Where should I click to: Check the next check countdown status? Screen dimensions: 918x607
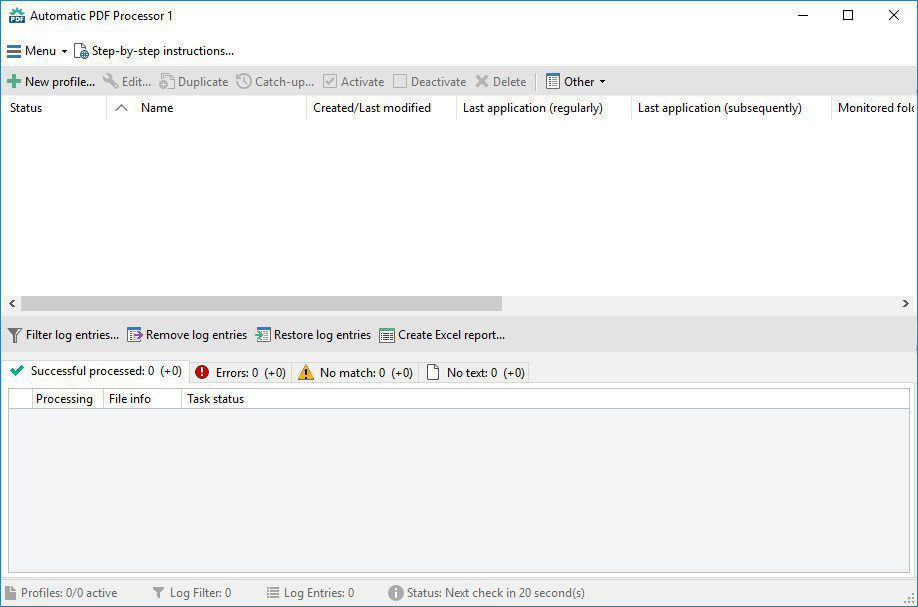click(490, 592)
